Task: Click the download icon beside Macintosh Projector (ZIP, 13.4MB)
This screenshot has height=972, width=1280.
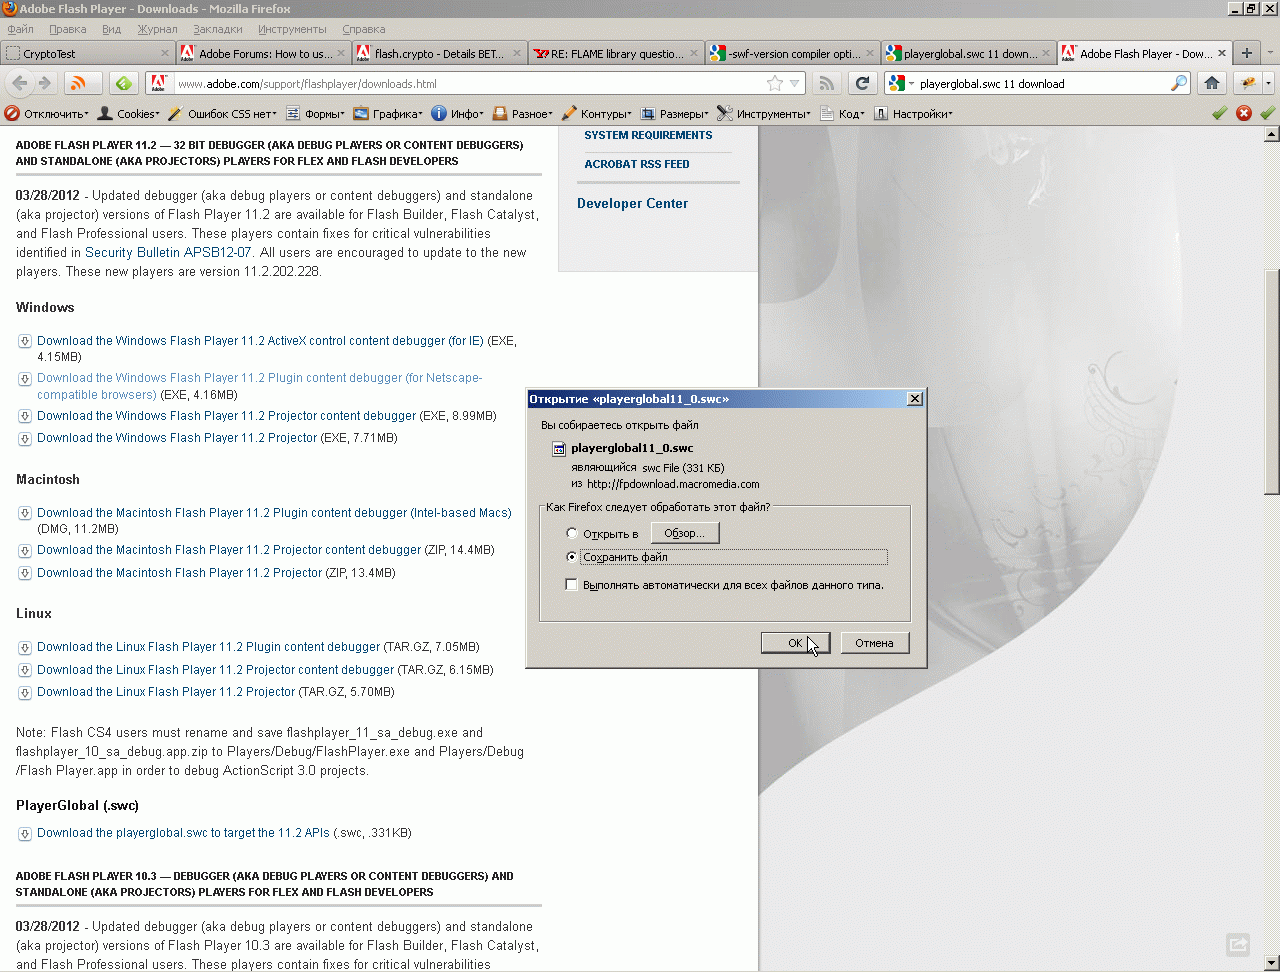Action: click(24, 573)
